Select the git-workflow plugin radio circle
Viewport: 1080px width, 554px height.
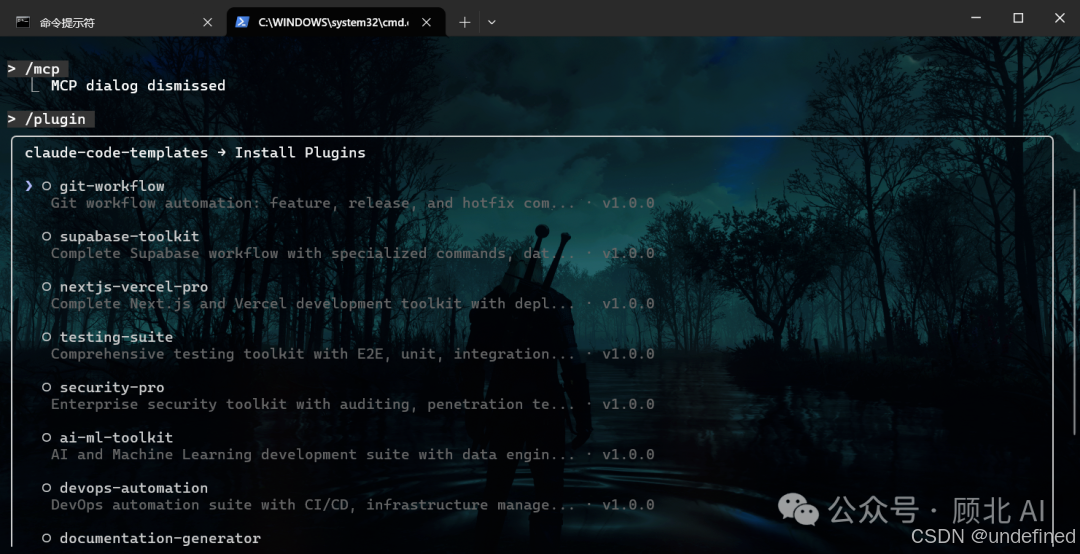tap(47, 186)
